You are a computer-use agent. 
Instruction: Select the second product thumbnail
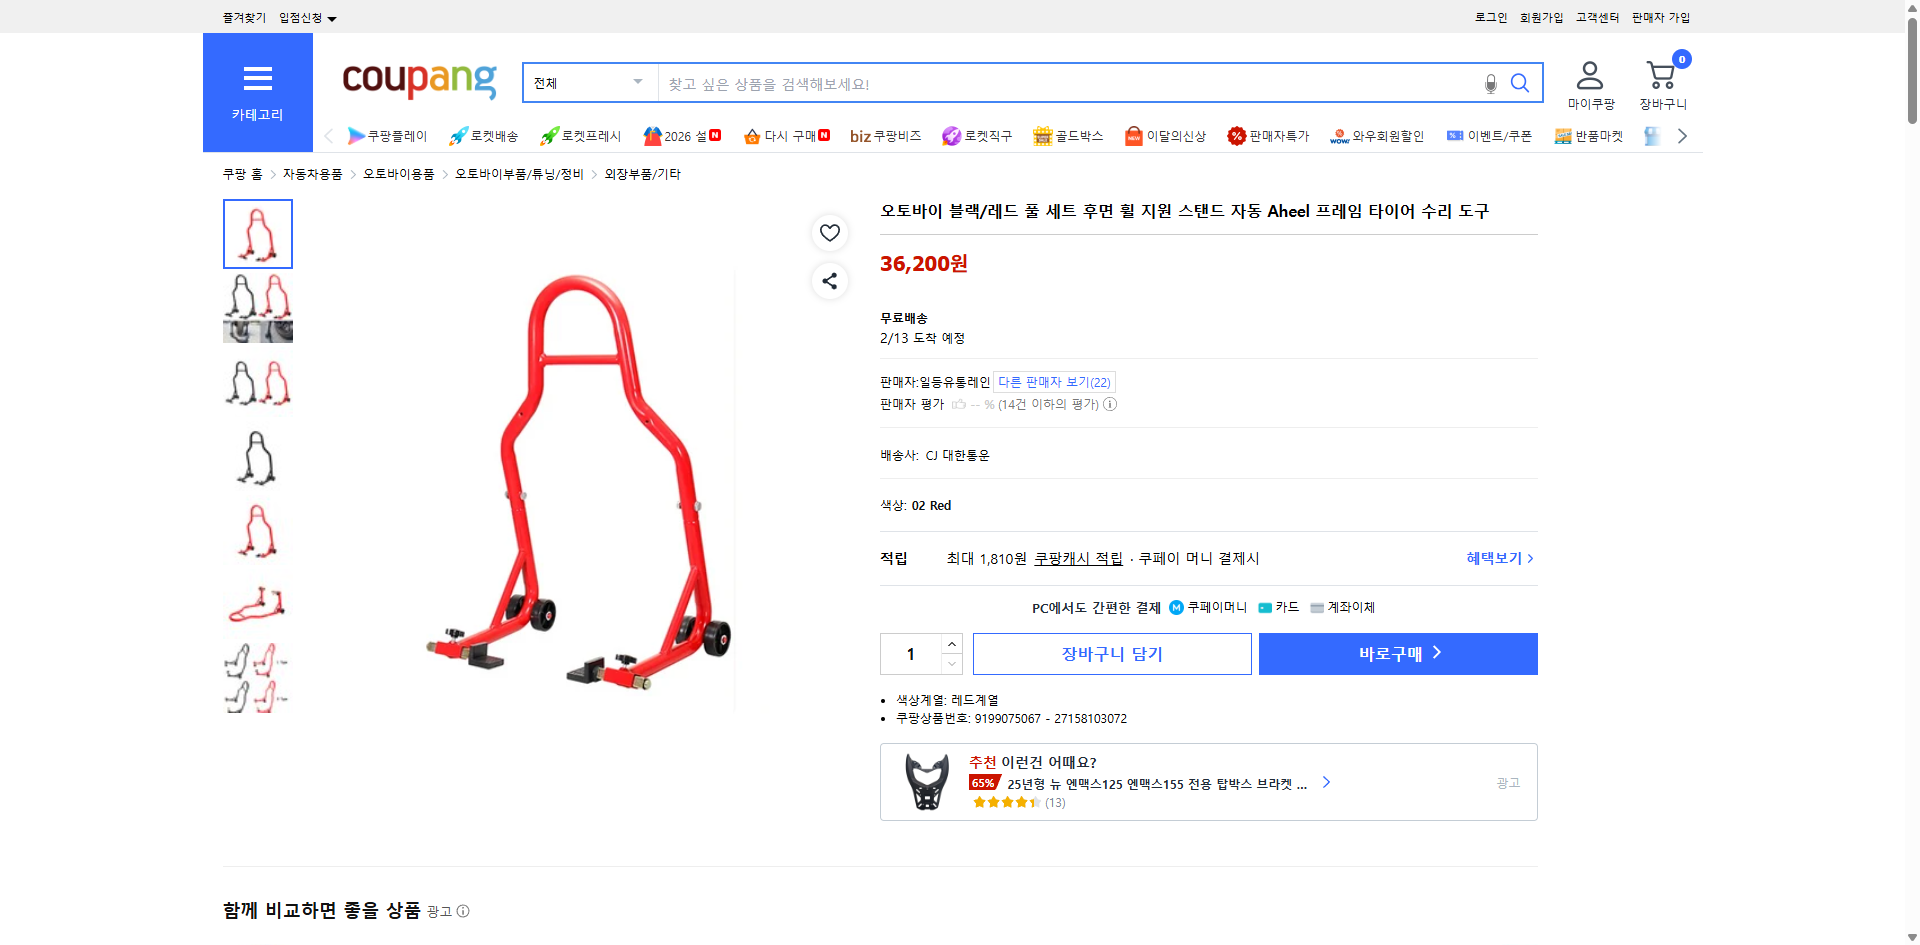[x=257, y=308]
